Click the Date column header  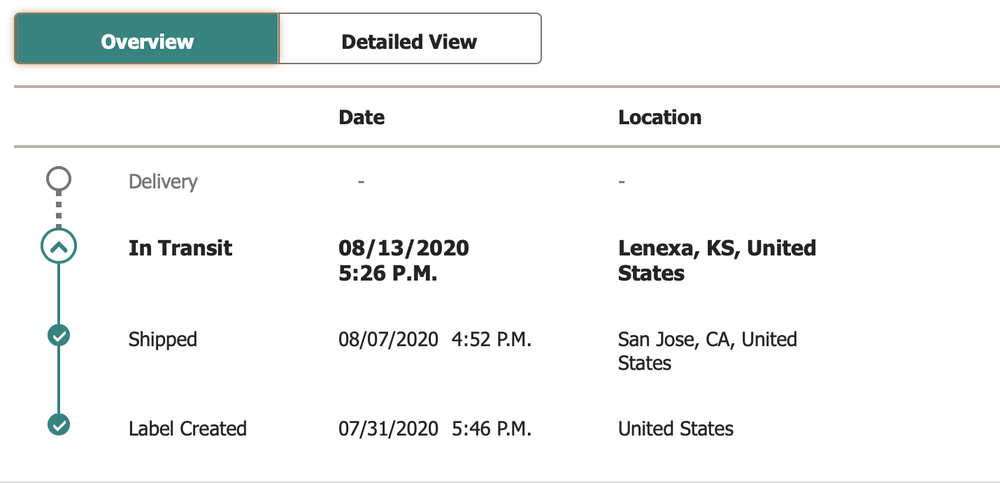(x=361, y=117)
